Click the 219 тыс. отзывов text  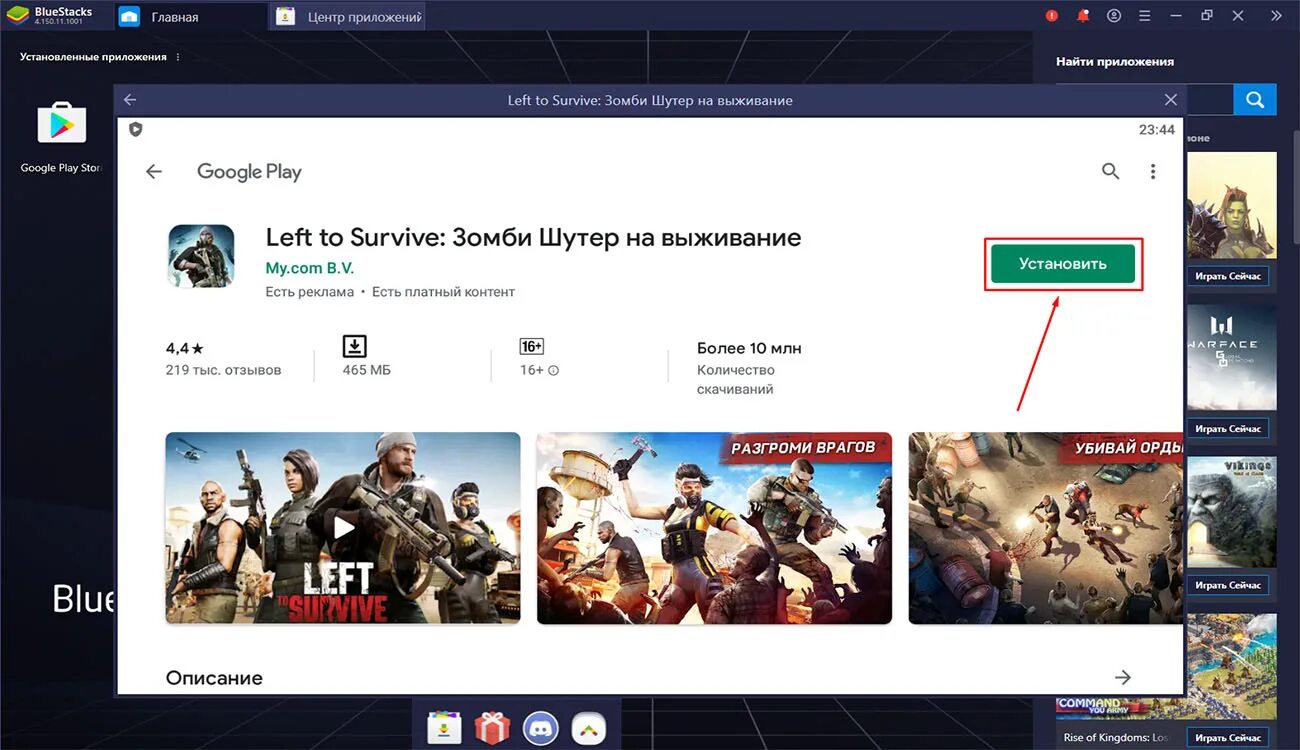(223, 370)
